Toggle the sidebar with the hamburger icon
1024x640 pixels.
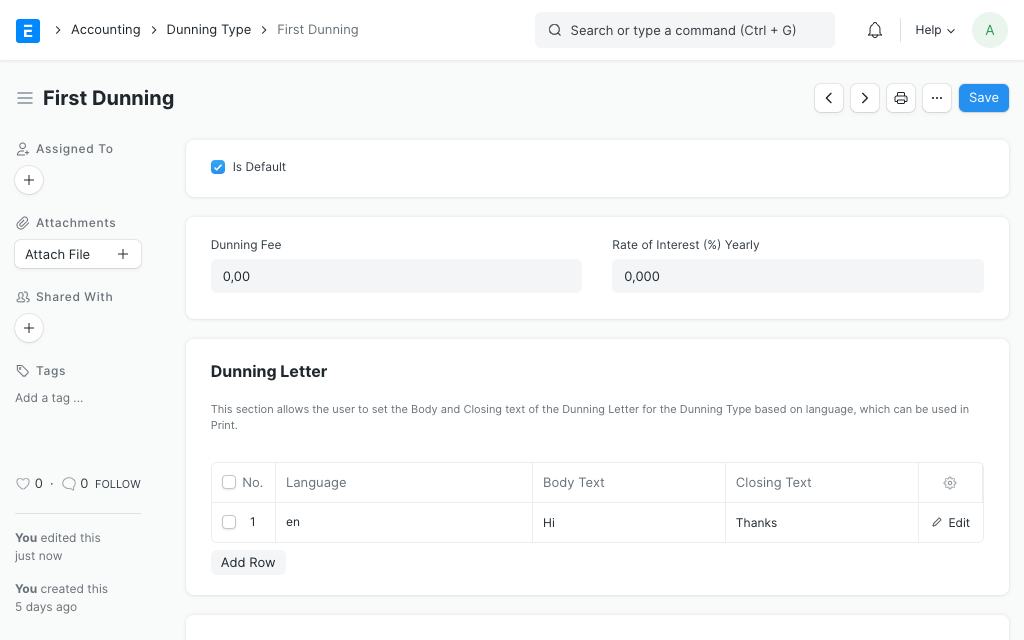[24, 97]
